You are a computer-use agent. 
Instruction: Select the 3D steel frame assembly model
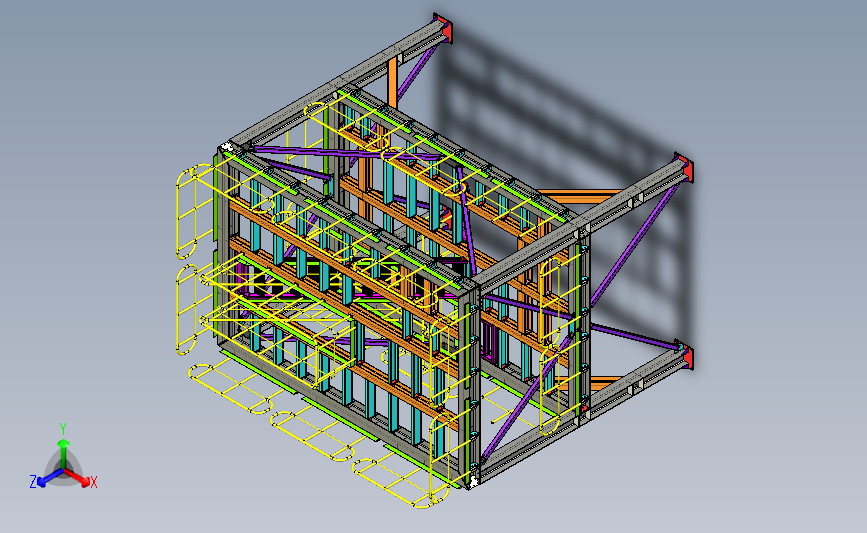coord(435,260)
